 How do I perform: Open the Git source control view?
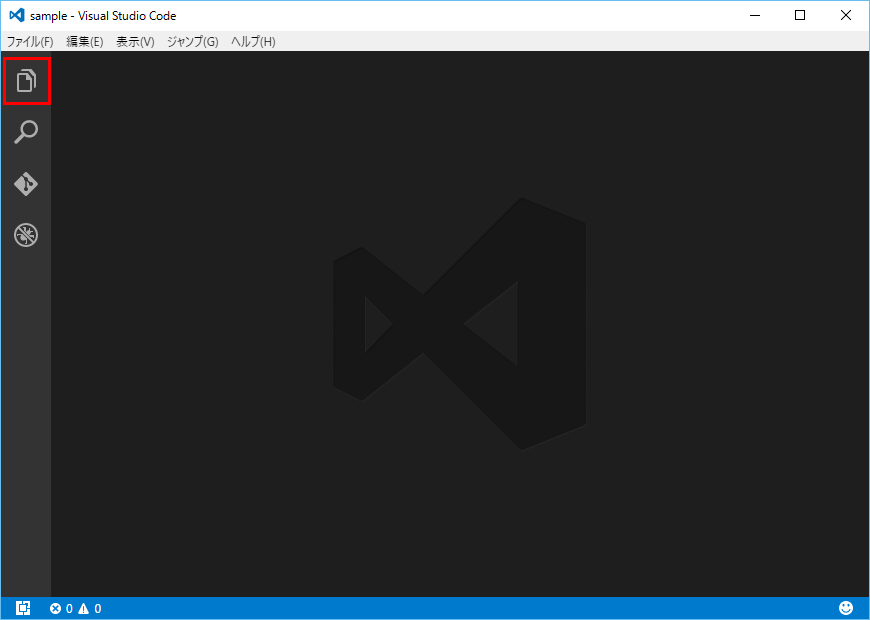click(26, 184)
